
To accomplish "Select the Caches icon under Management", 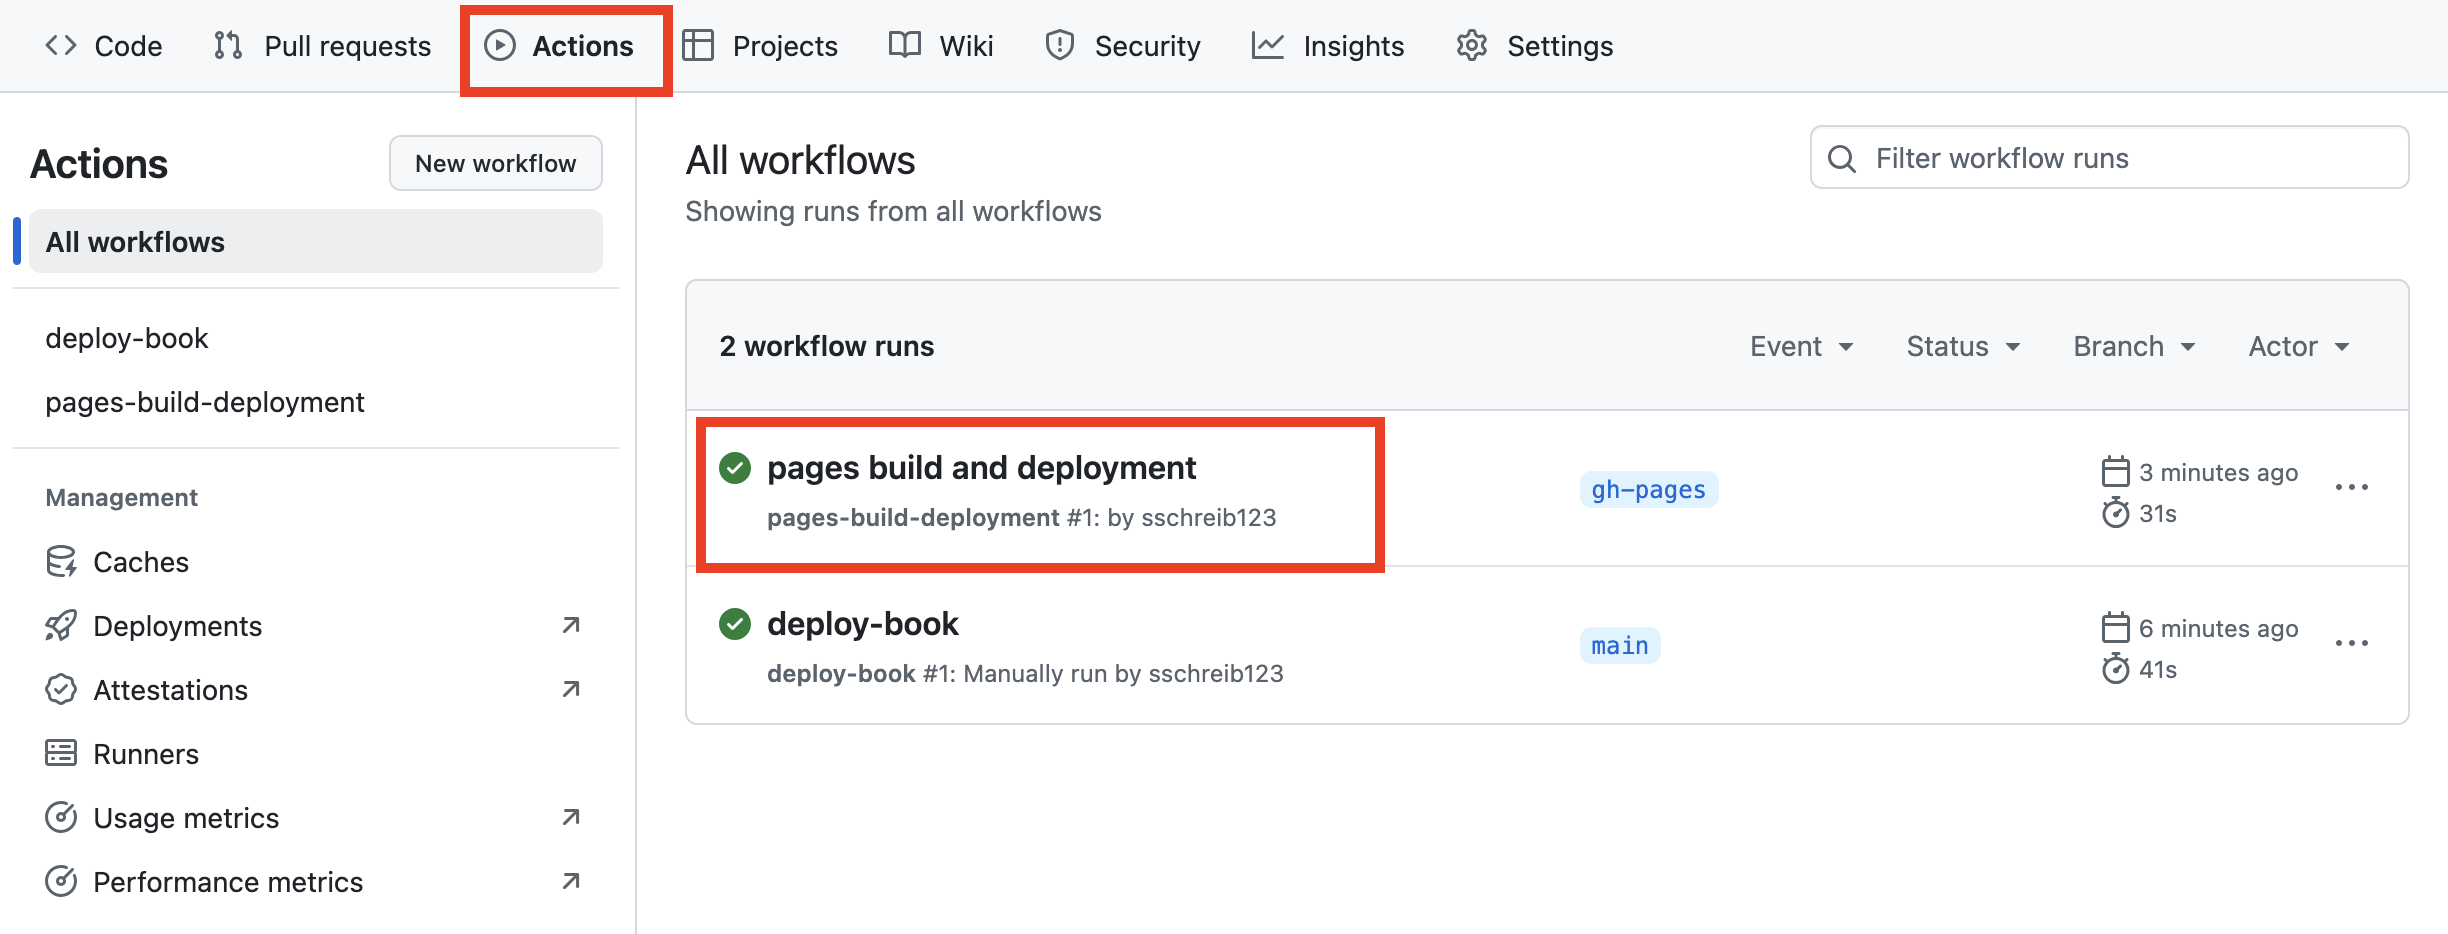I will click(61, 561).
